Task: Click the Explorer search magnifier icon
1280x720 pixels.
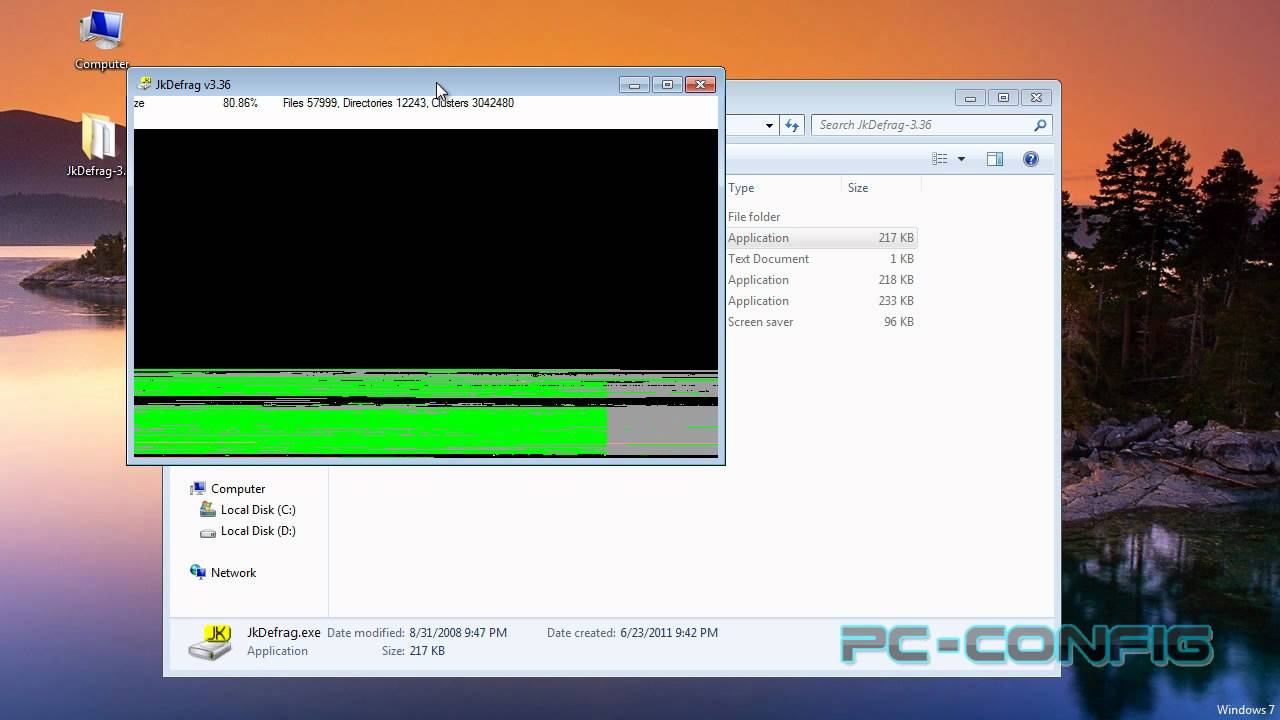Action: coord(1040,125)
